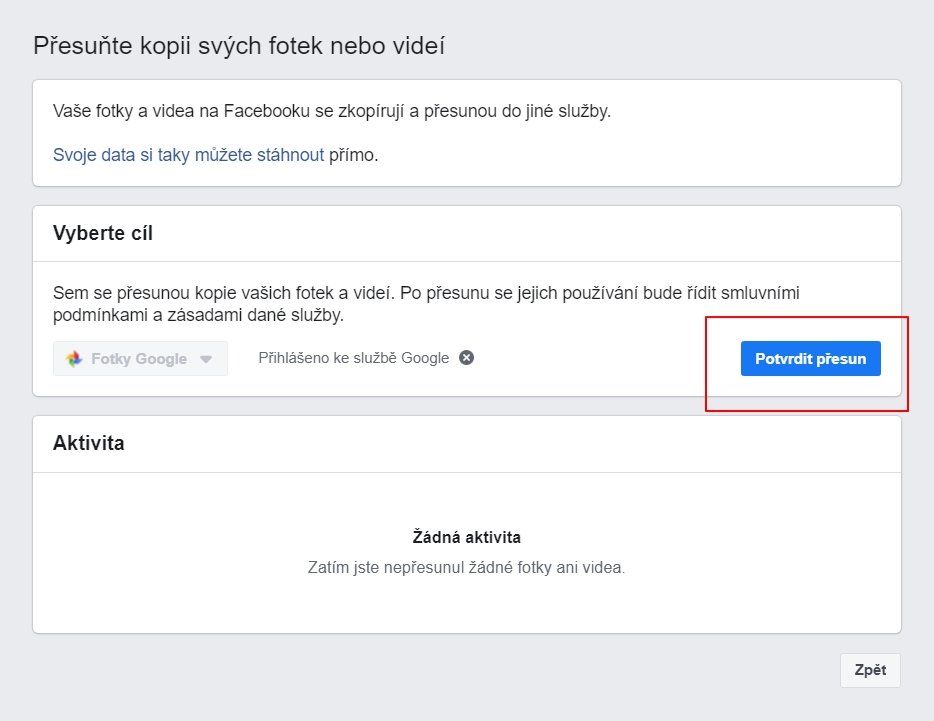Click the Vaše fotky a videa na Facebooku sentence

331,110
